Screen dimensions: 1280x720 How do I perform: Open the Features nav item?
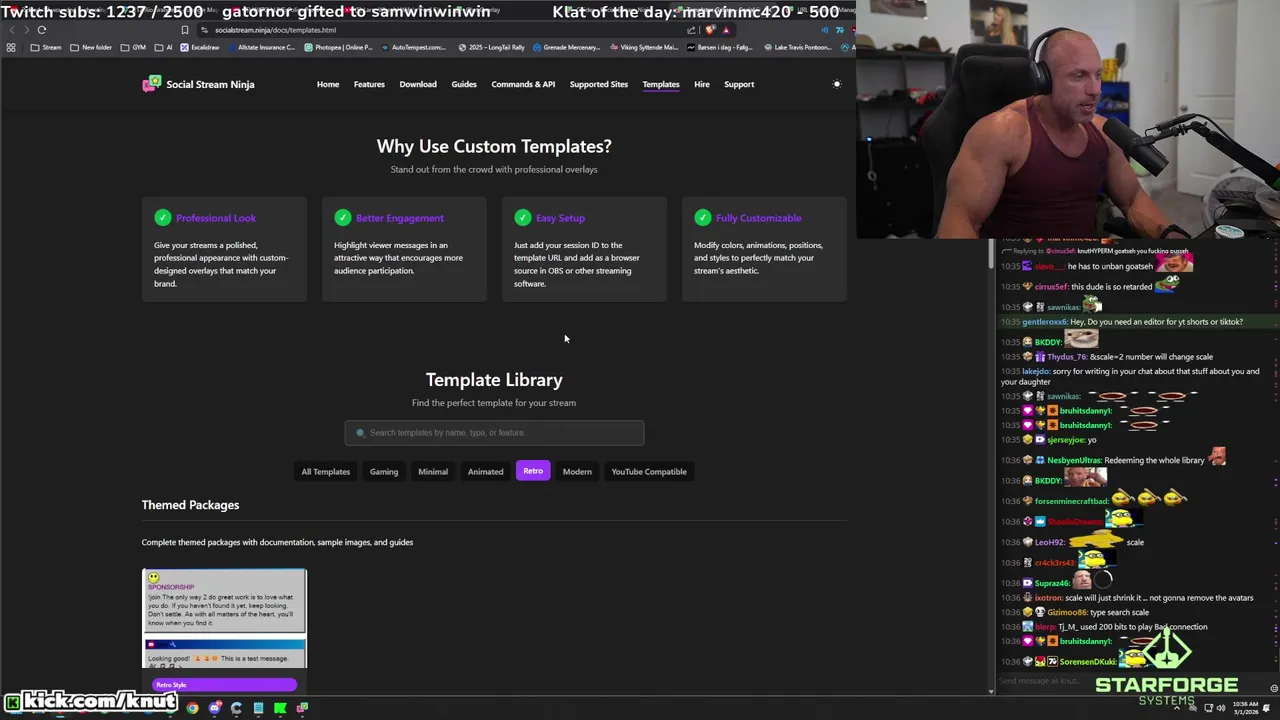(x=369, y=84)
